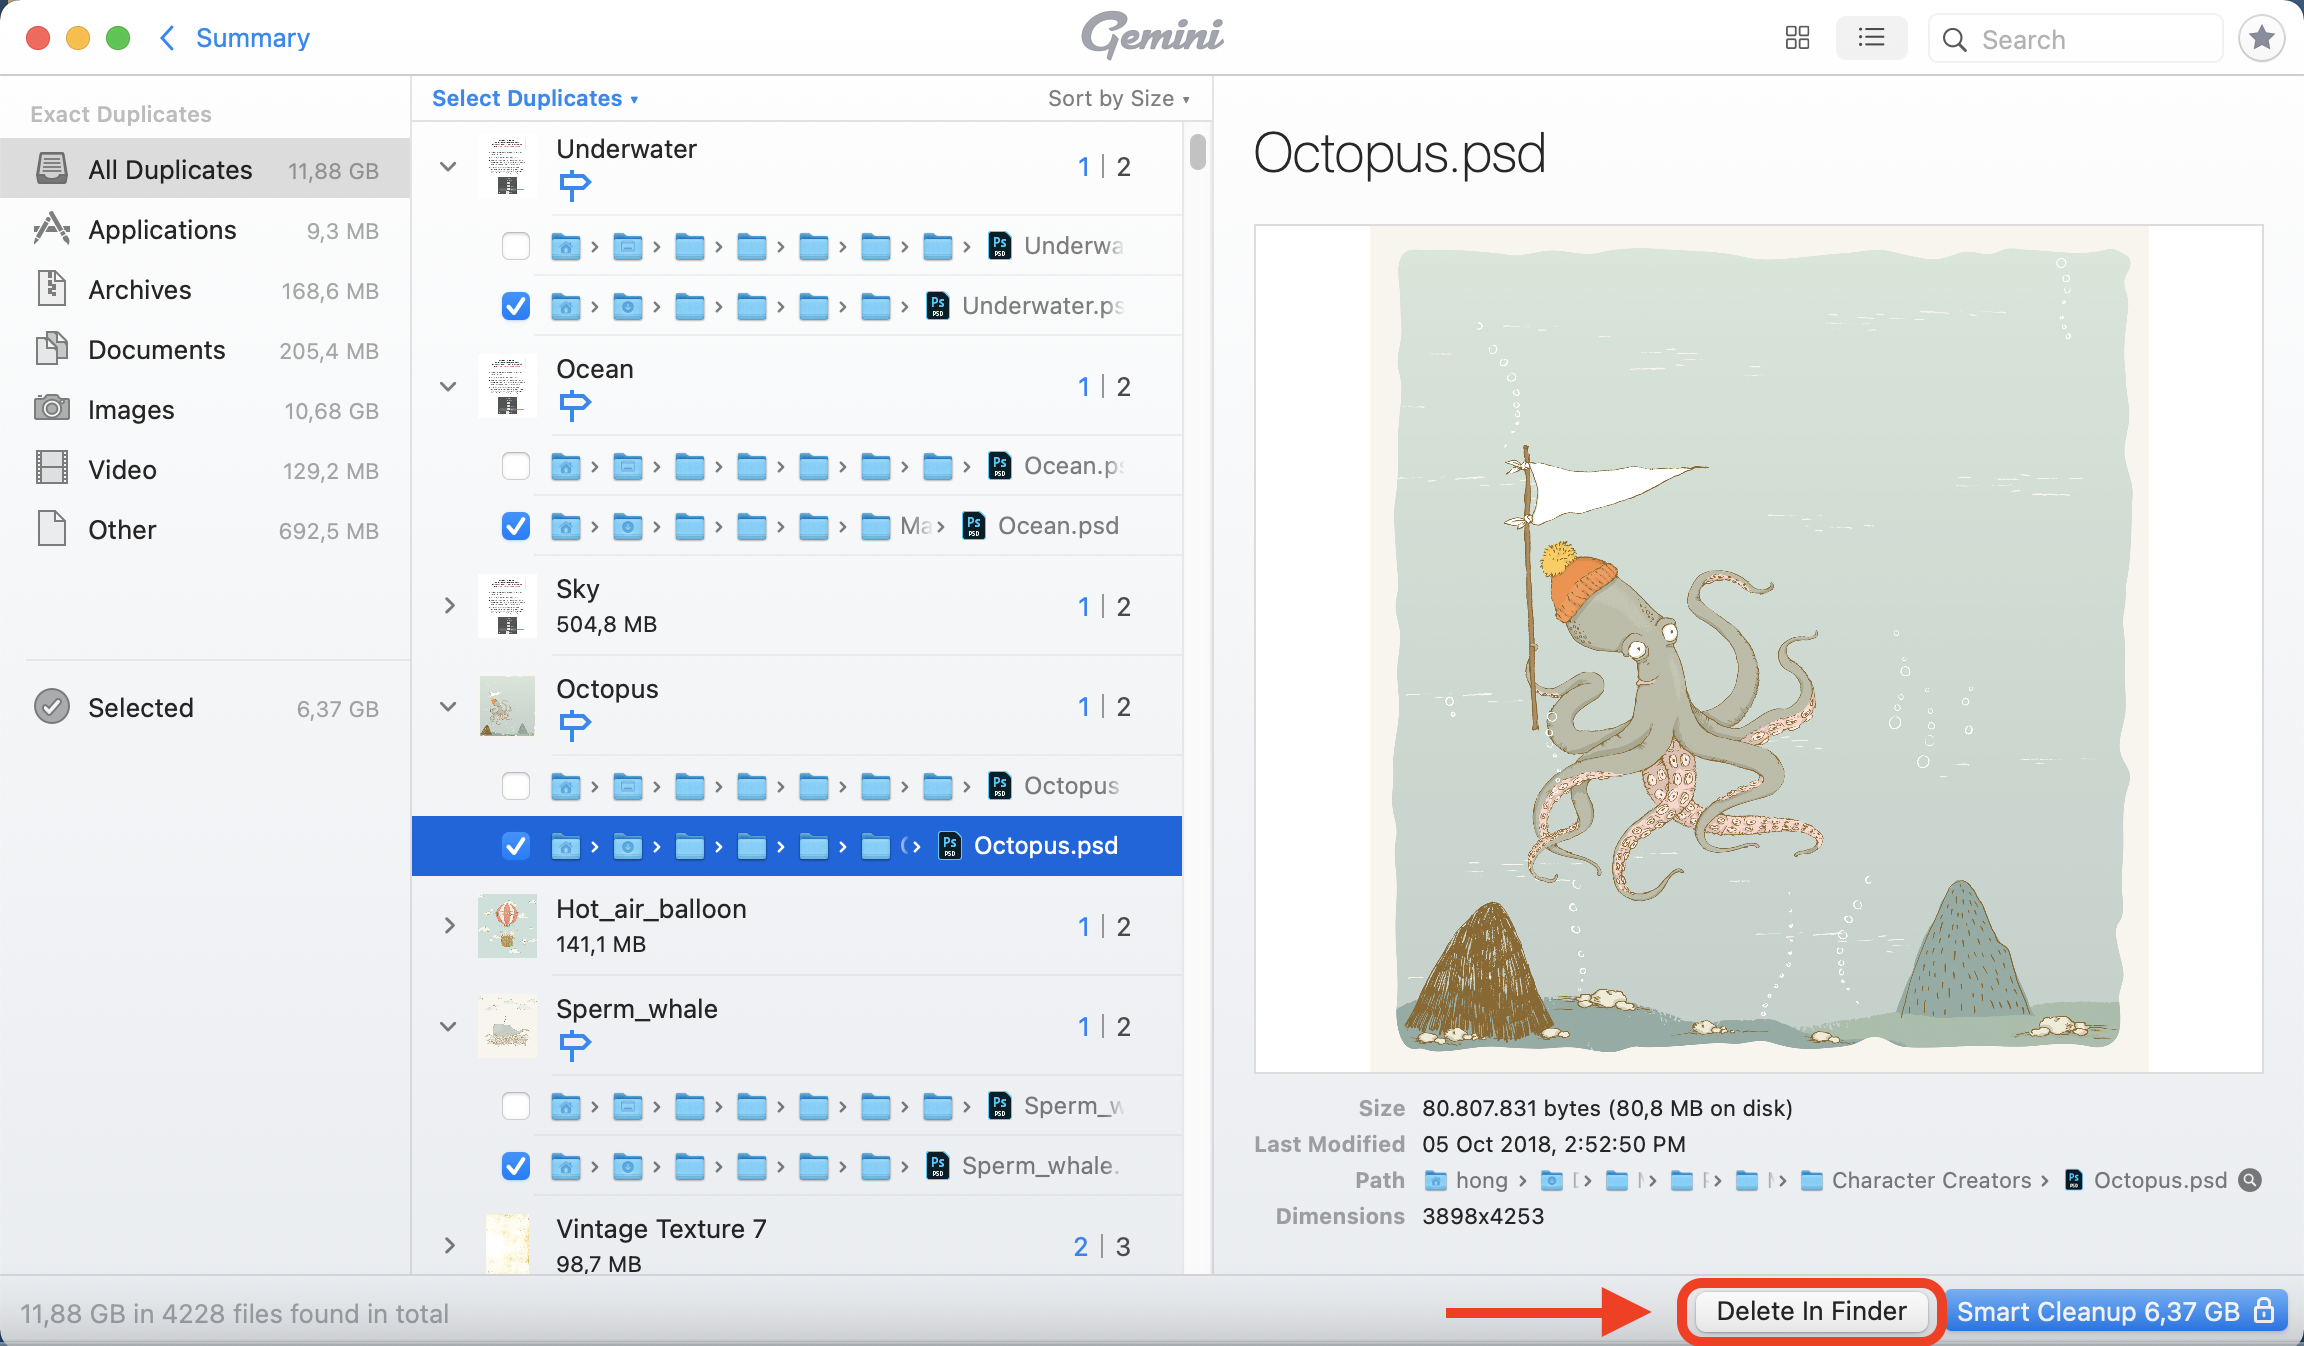Switch to list view icon

tap(1871, 38)
